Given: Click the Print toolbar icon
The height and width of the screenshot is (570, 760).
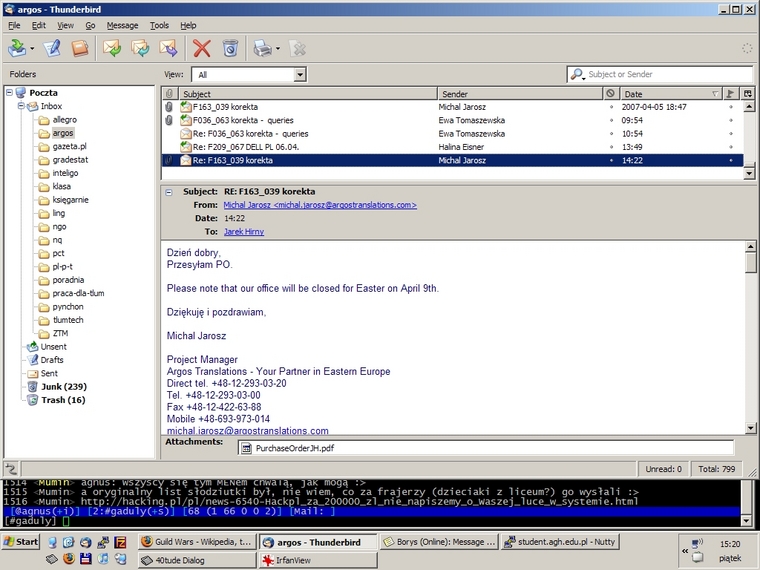Looking at the screenshot, I should (x=263, y=48).
